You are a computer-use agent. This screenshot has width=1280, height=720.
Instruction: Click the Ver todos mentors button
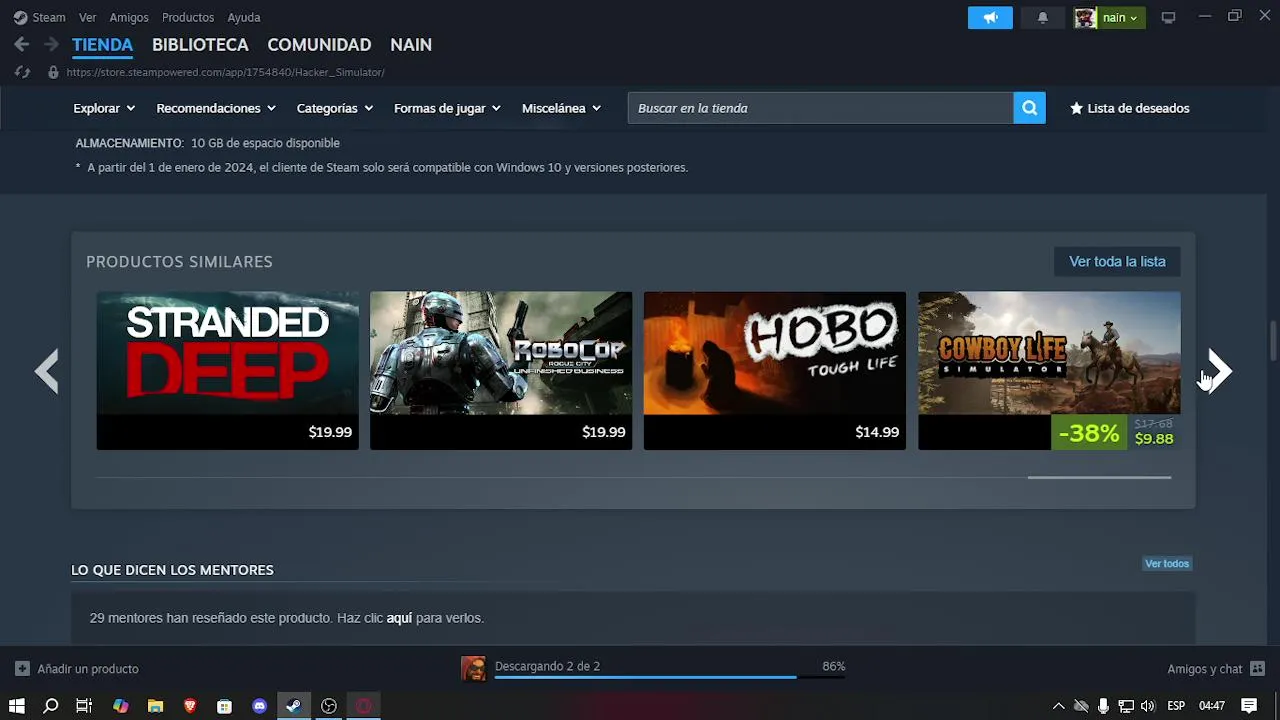pos(1167,564)
